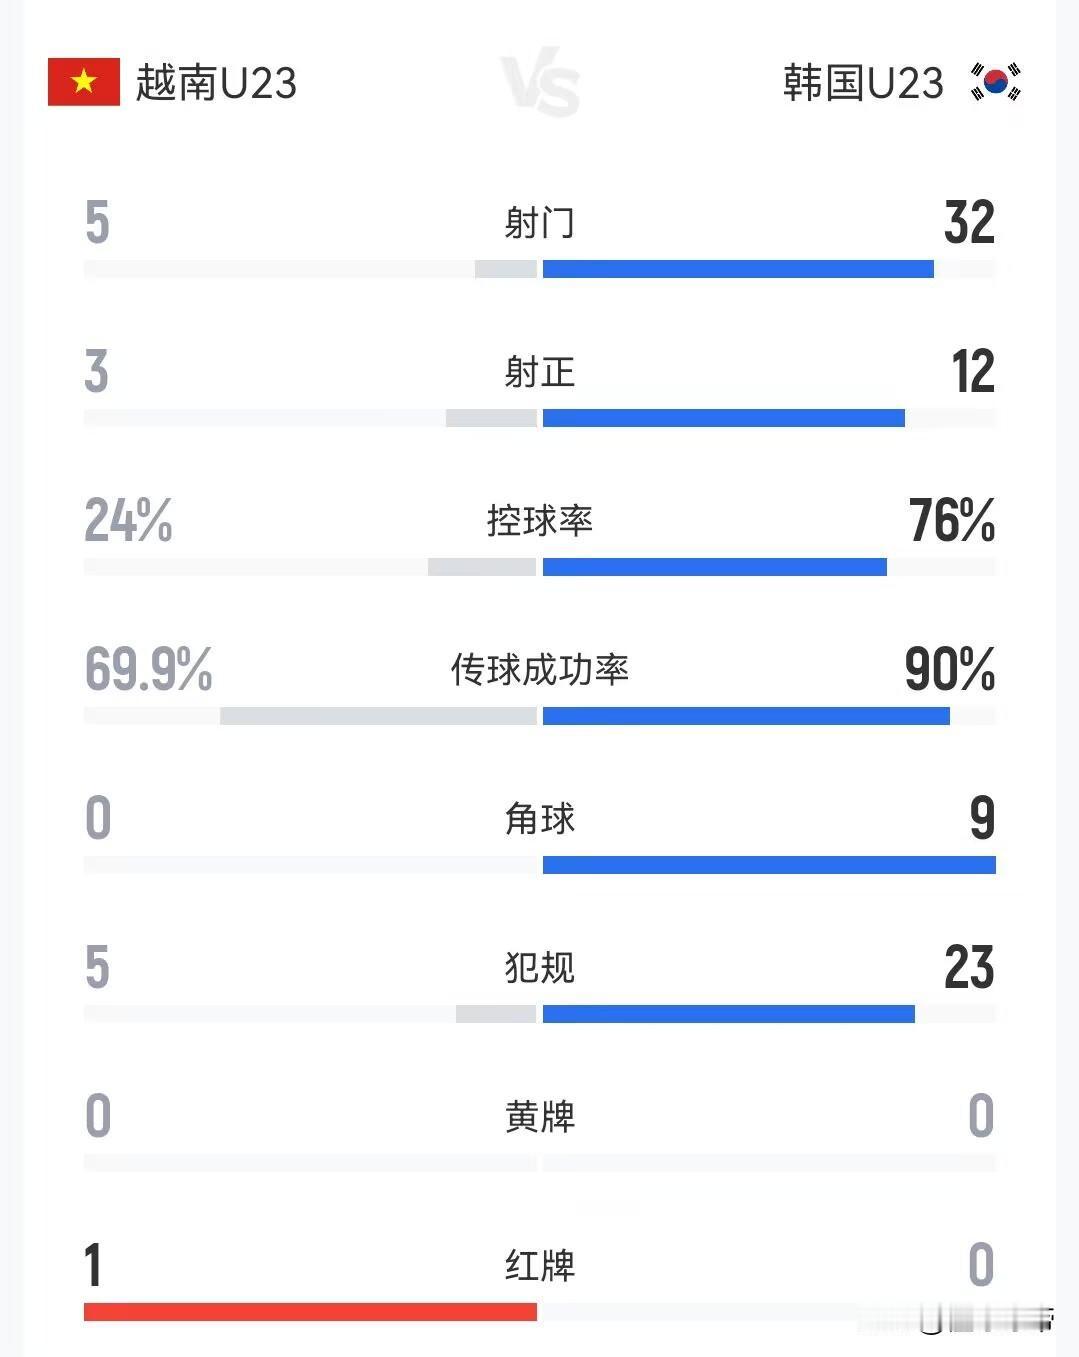Click the 传球成功率 label

tap(540, 669)
